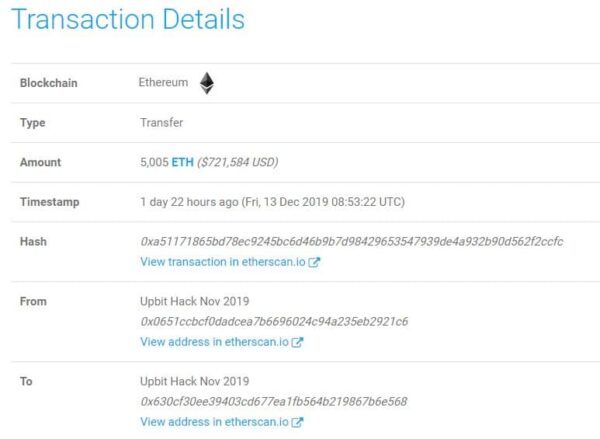This screenshot has width=600, height=439.
Task: Click the Ethereum blockchain name text
Action: tap(163, 82)
